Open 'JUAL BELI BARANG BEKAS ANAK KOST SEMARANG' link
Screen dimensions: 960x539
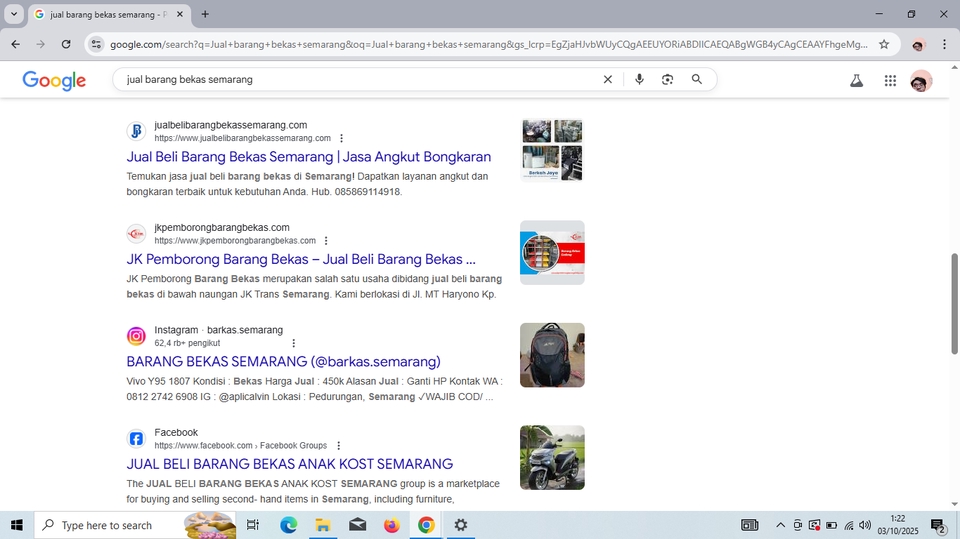tap(290, 464)
